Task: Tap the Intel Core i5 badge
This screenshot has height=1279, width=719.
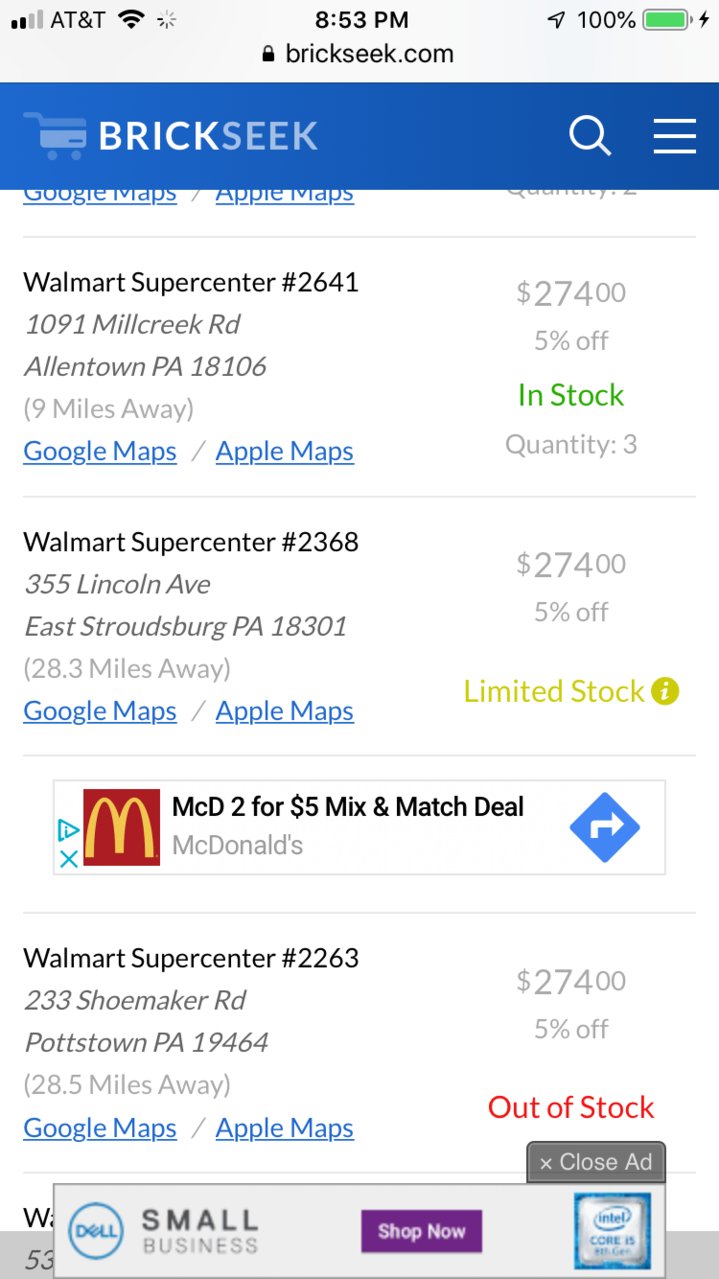Action: (x=612, y=1231)
